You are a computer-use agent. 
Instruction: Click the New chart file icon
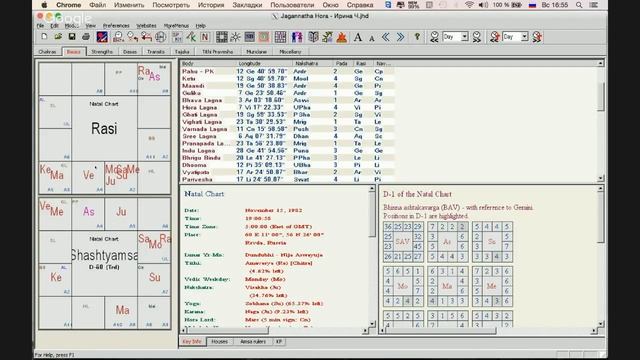tap(44, 37)
